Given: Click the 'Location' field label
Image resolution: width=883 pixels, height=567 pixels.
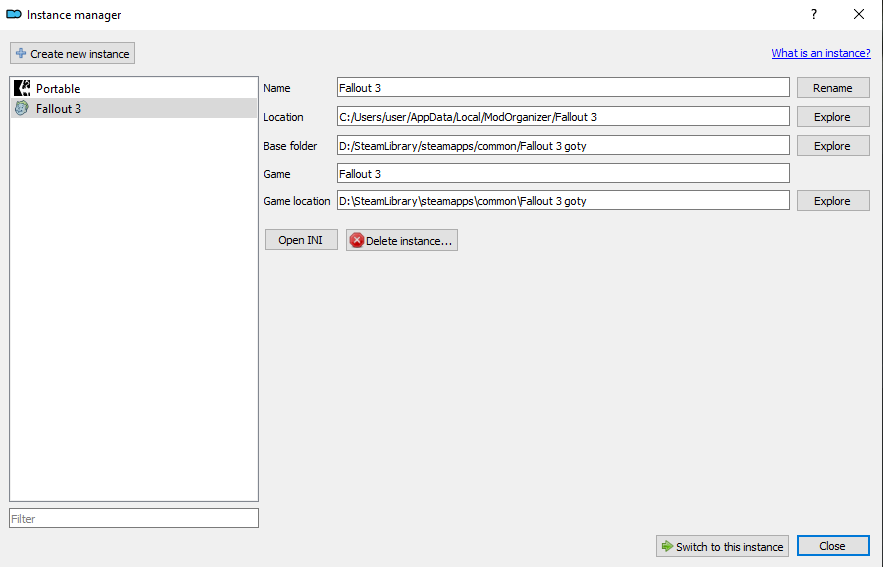Looking at the screenshot, I should (283, 117).
